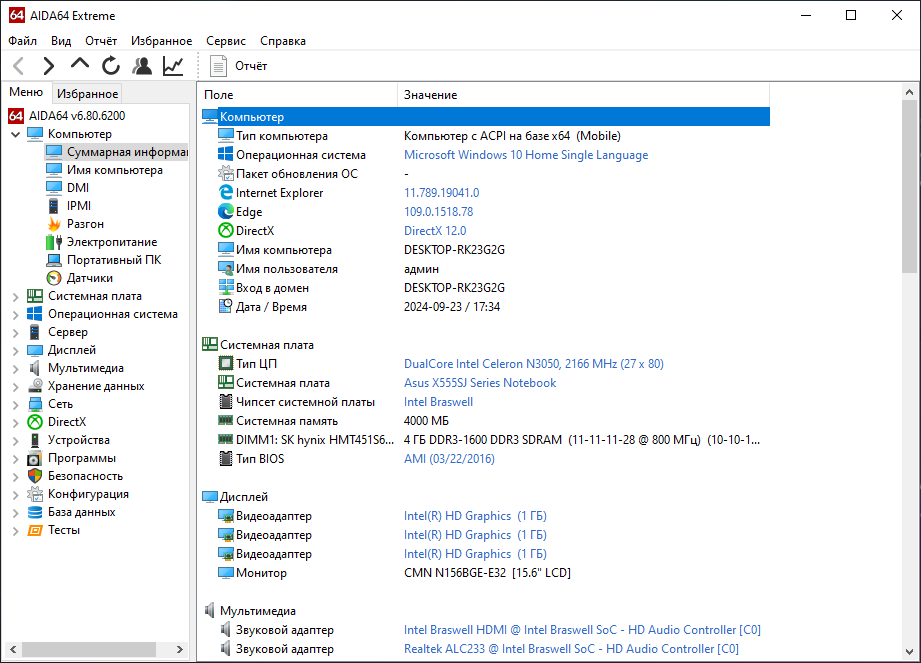Viewport: 921px width, 663px height.
Task: Click the IPMI icon in the tree
Action: (x=54, y=206)
